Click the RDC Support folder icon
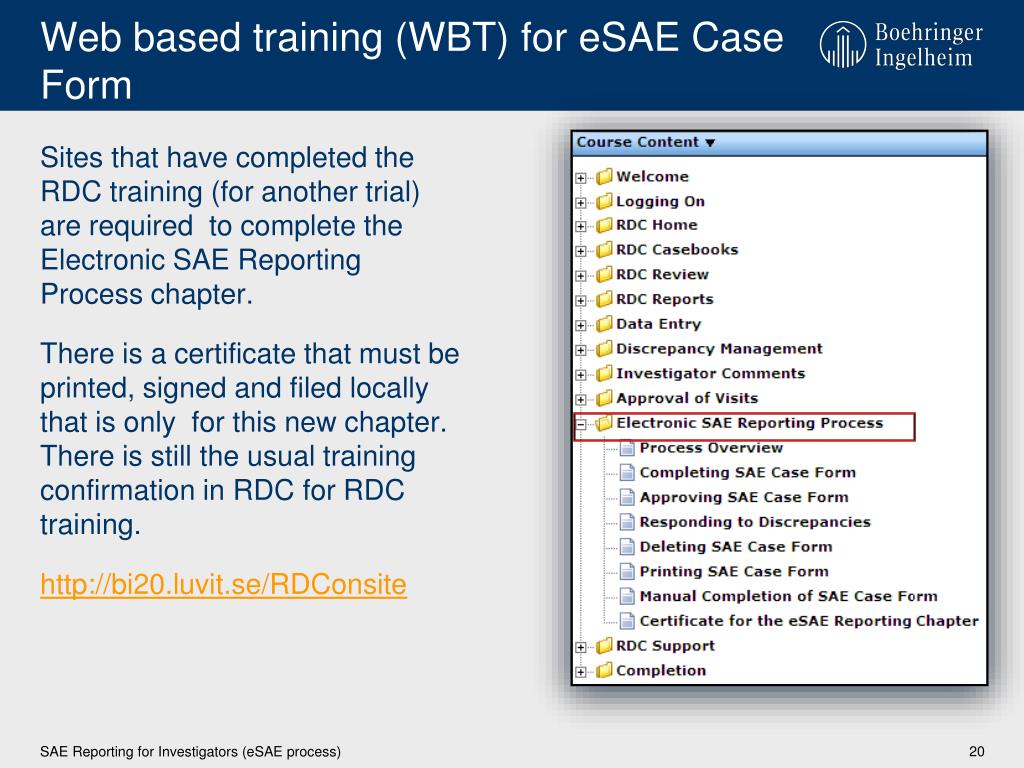The width and height of the screenshot is (1024, 768). point(604,646)
